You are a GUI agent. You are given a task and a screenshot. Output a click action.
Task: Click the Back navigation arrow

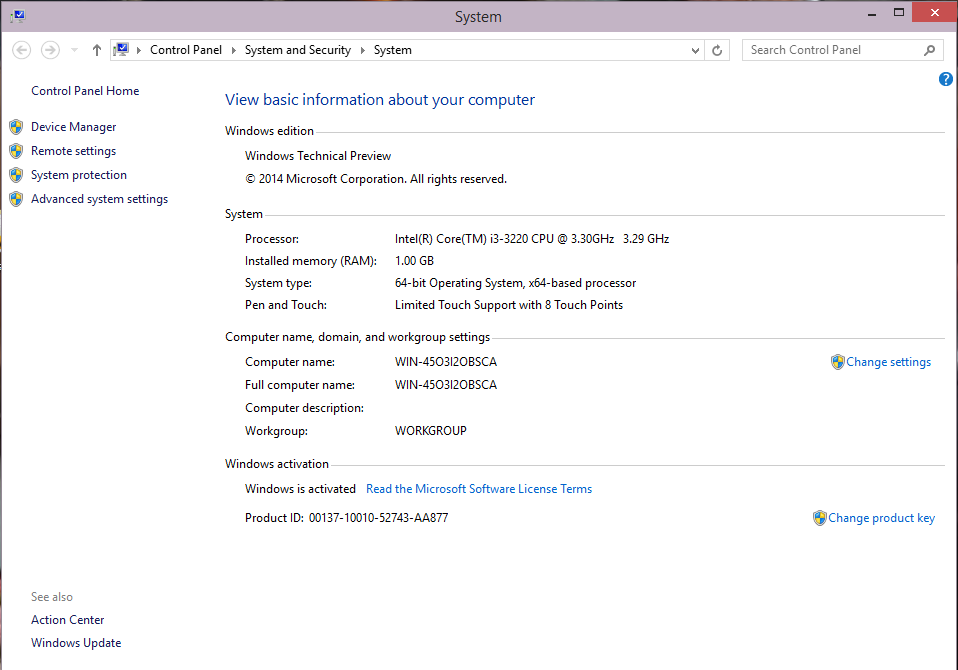(x=22, y=50)
